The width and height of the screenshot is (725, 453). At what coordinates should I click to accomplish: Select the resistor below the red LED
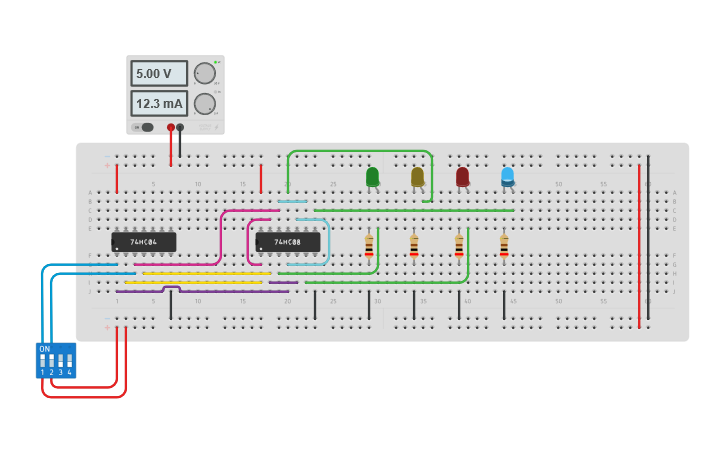(459, 246)
